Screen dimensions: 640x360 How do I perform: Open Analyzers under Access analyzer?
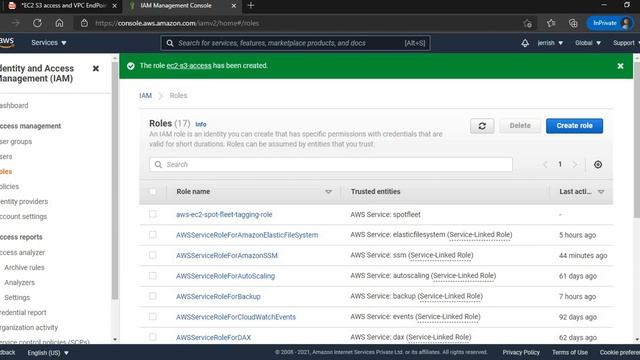tap(20, 282)
